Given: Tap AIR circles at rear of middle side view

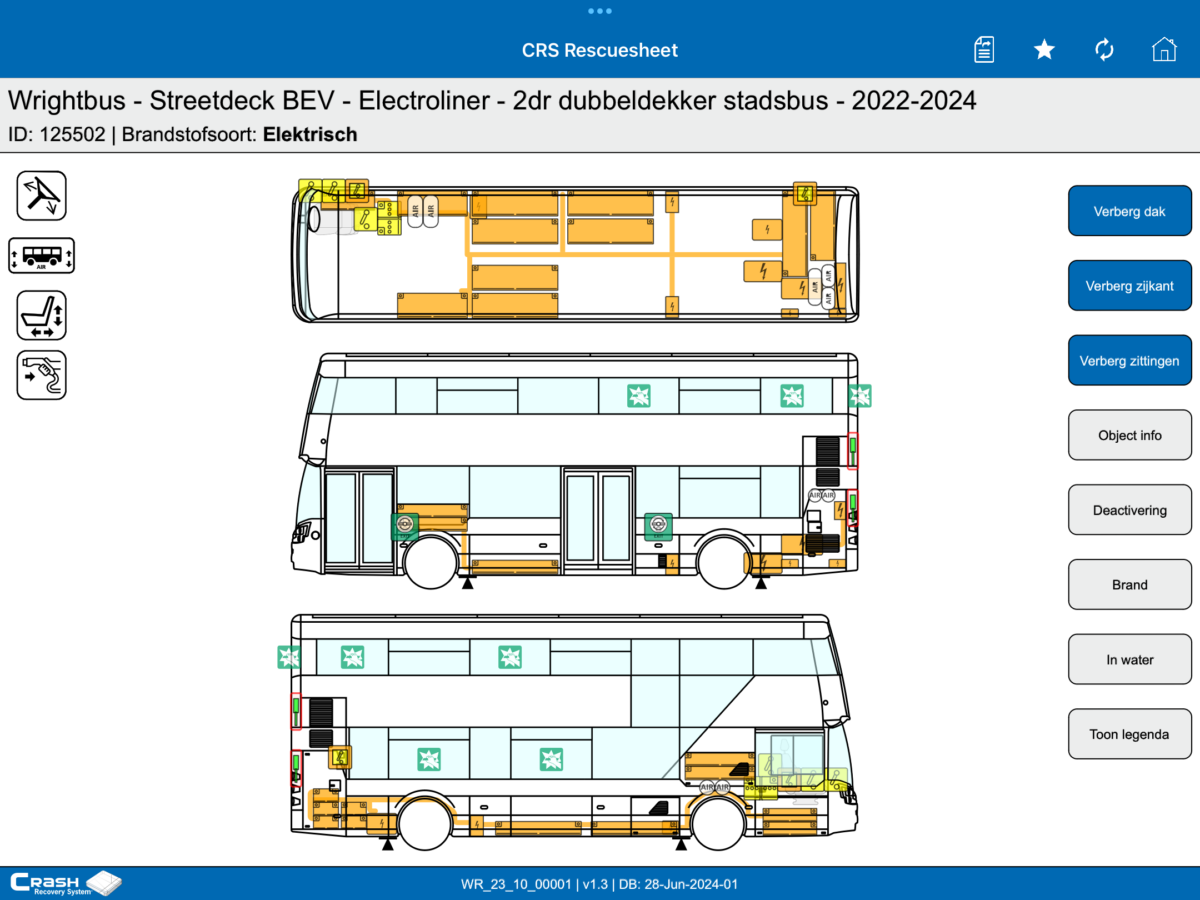Looking at the screenshot, I should 822,495.
